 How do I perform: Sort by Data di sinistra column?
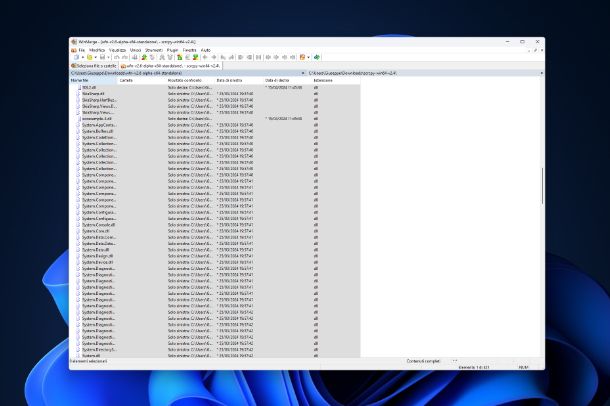(239, 80)
